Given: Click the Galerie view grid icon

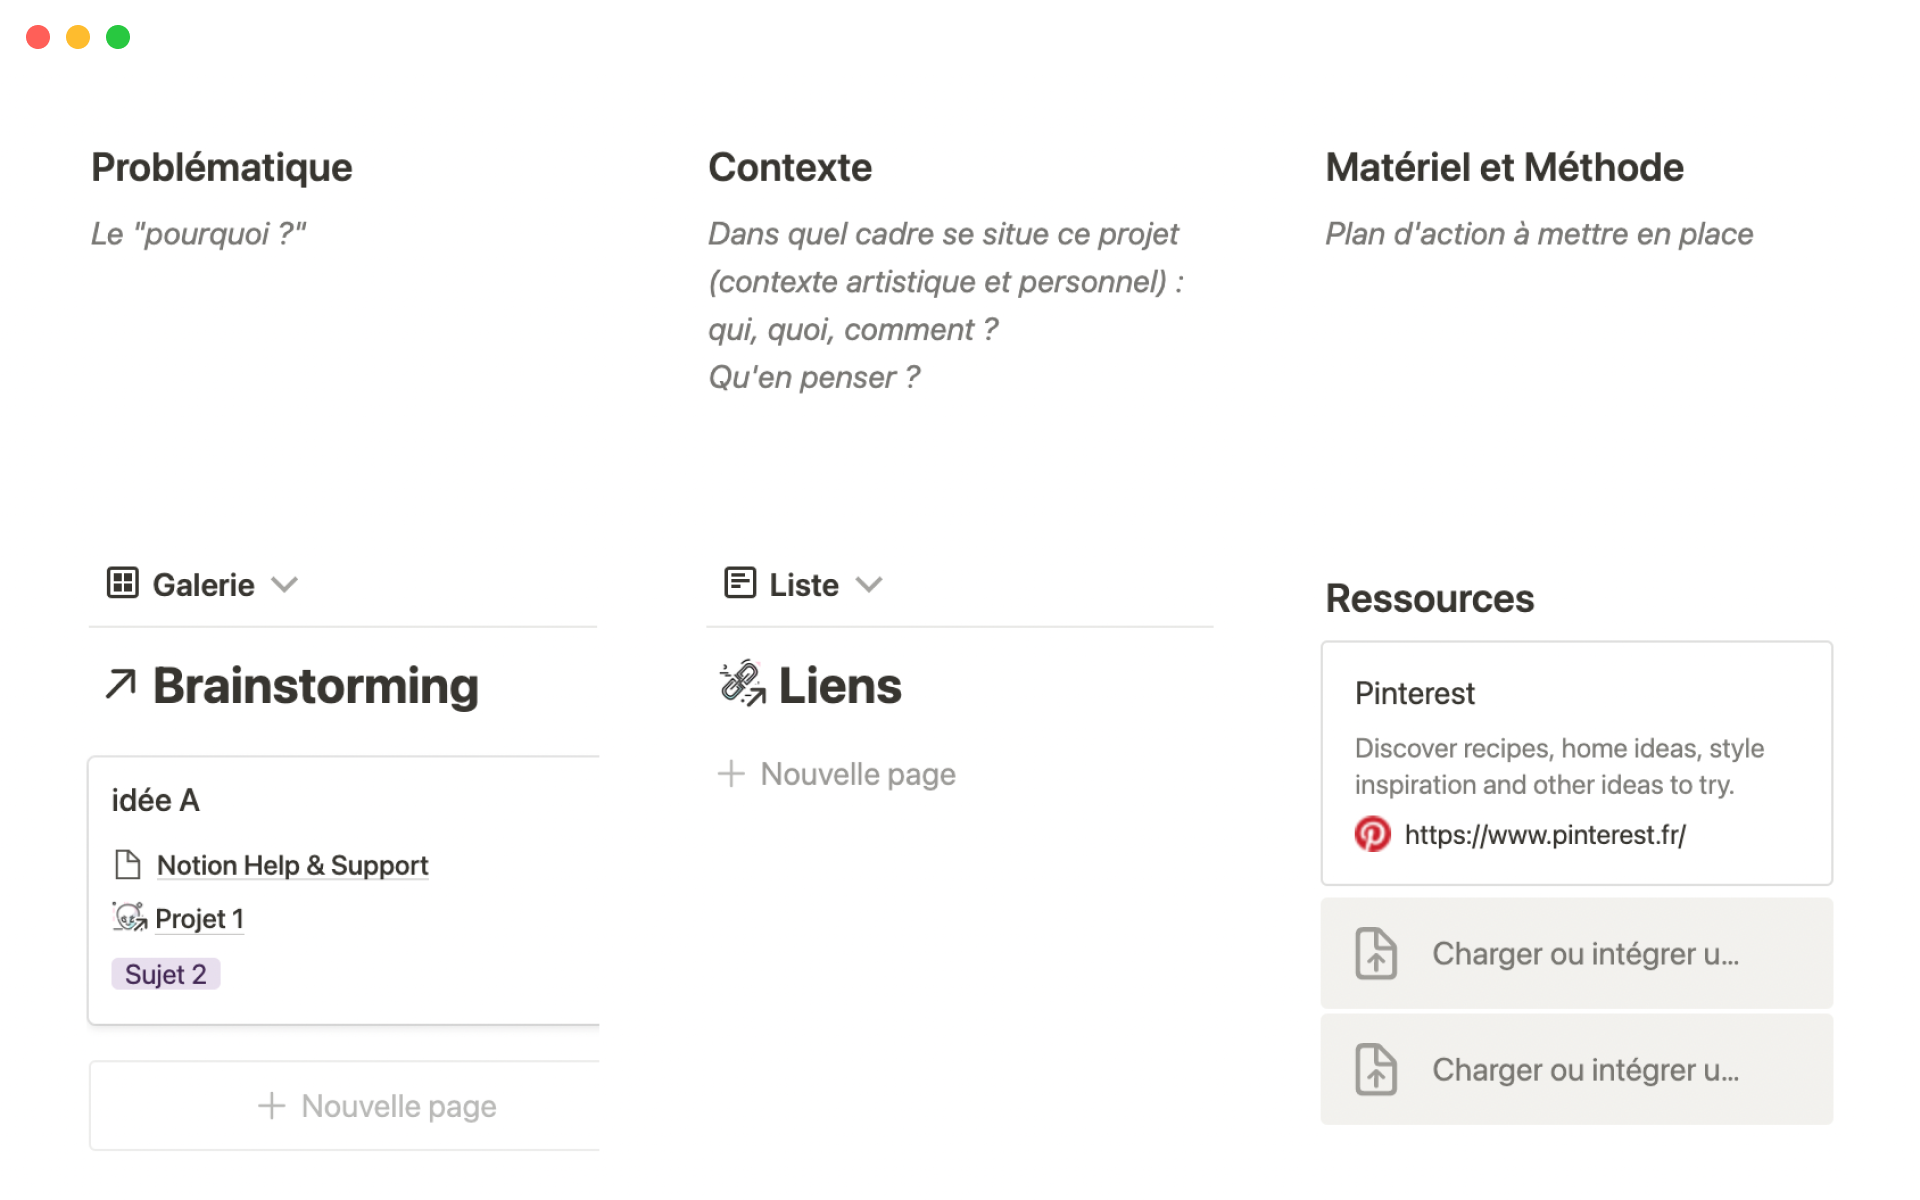Looking at the screenshot, I should [122, 583].
